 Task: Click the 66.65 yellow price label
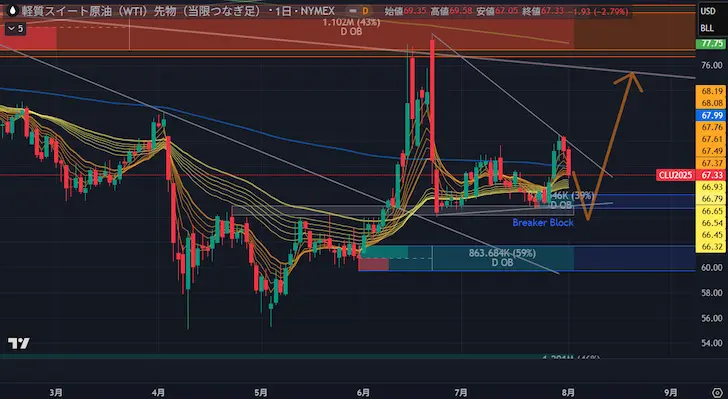point(711,211)
